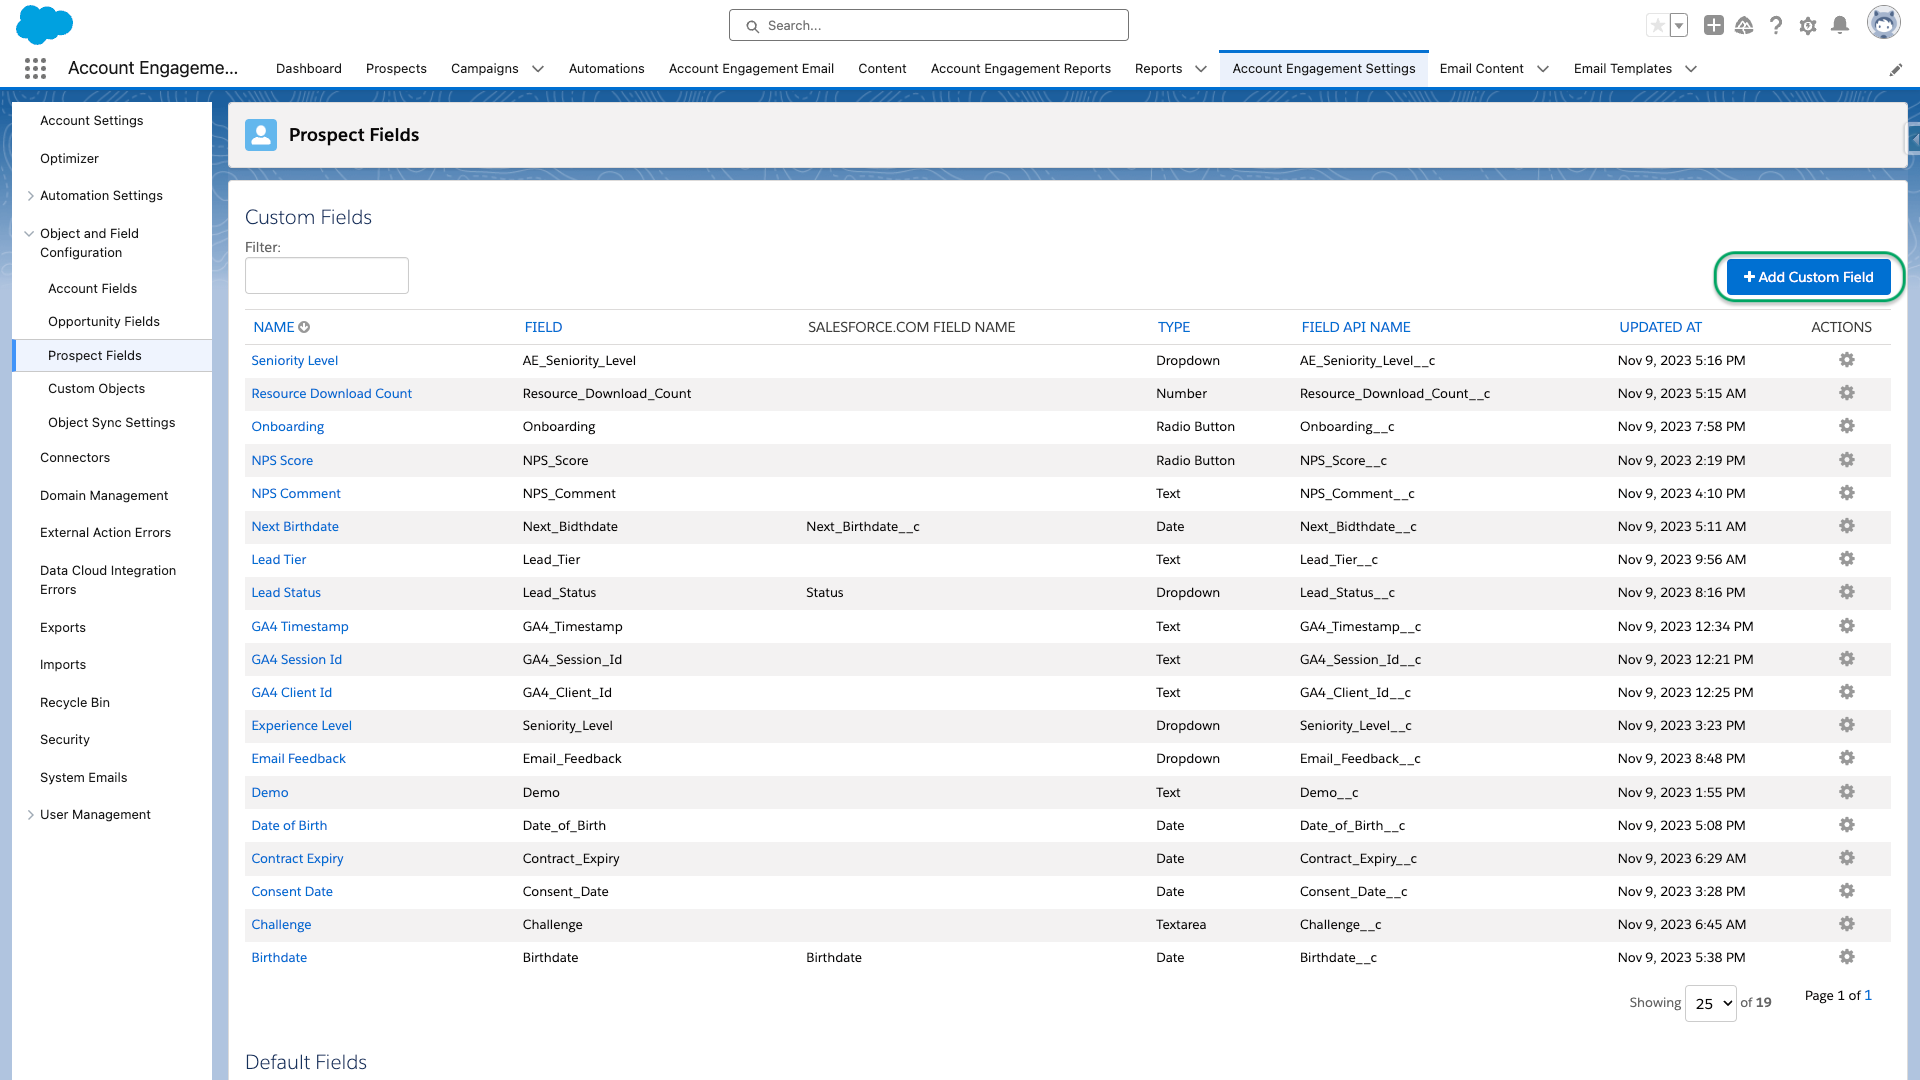The image size is (1920, 1080).
Task: Click the Add Custom Field button
Action: click(1808, 277)
